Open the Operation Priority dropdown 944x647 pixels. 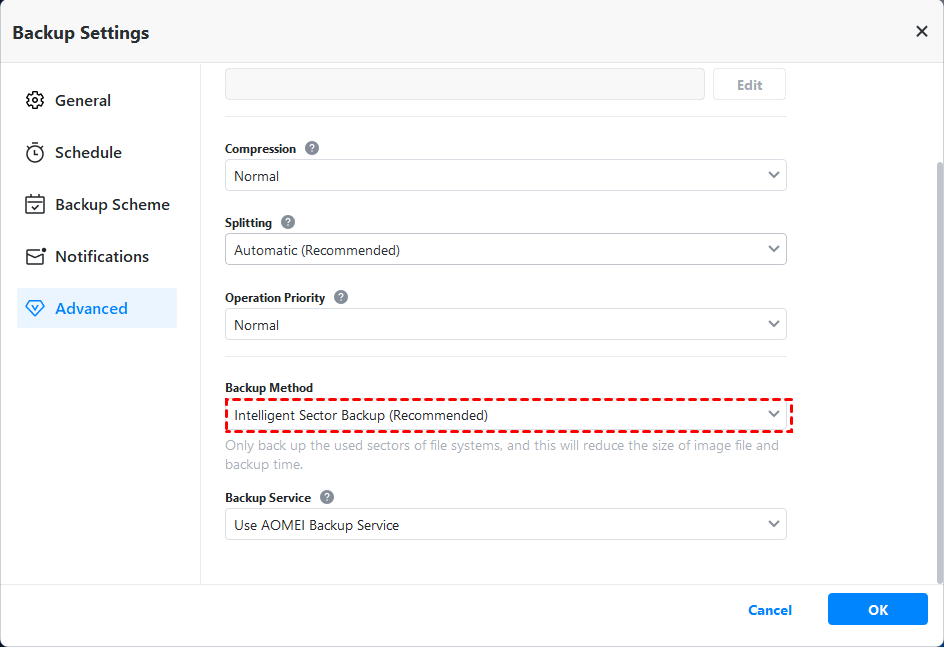tap(505, 324)
